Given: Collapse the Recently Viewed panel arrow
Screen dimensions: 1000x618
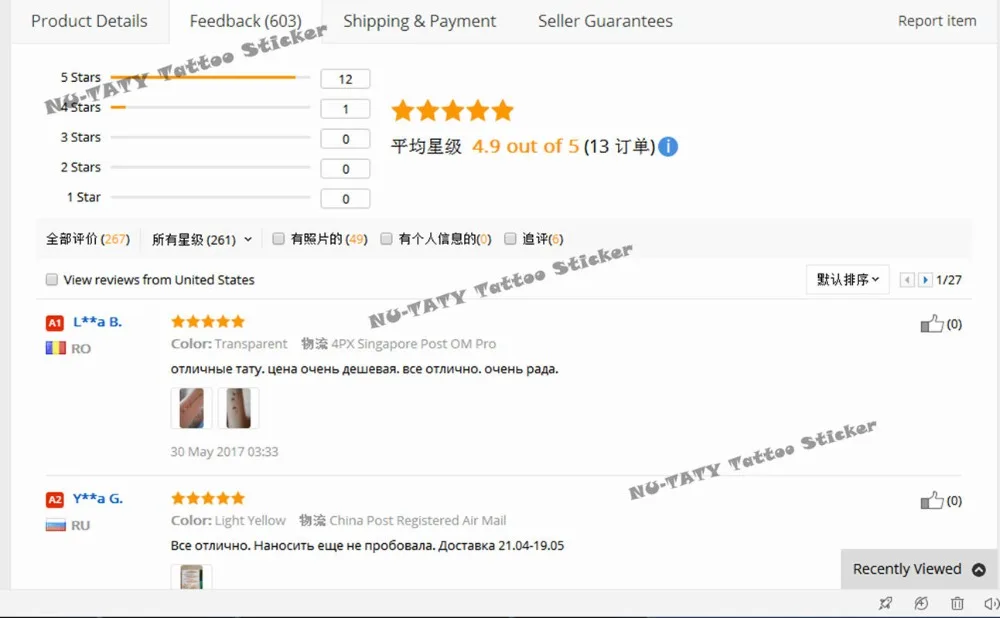Looking at the screenshot, I should click(x=979, y=570).
